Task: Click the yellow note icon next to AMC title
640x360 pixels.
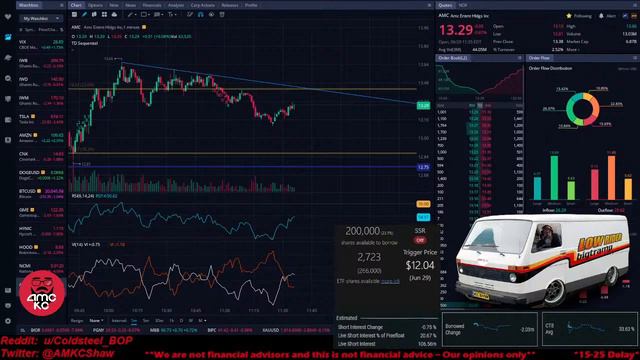Action: pyautogui.click(x=144, y=27)
